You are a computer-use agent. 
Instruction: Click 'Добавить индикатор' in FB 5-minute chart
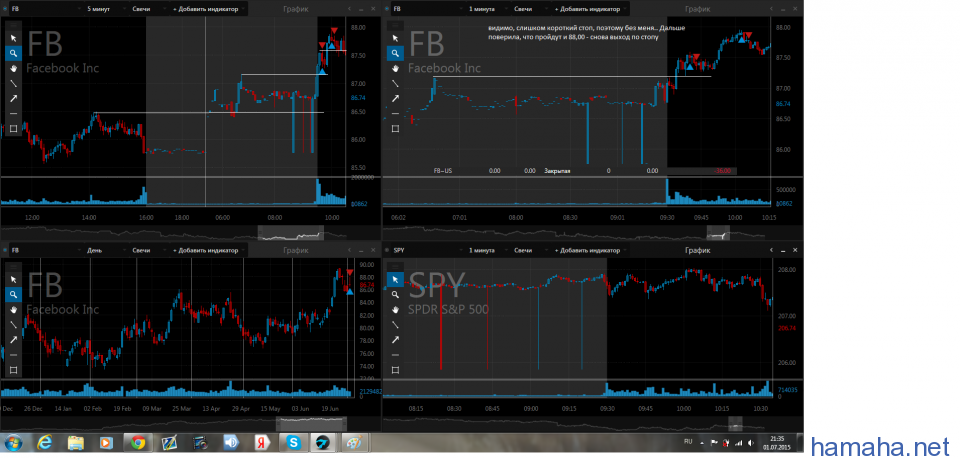[209, 9]
